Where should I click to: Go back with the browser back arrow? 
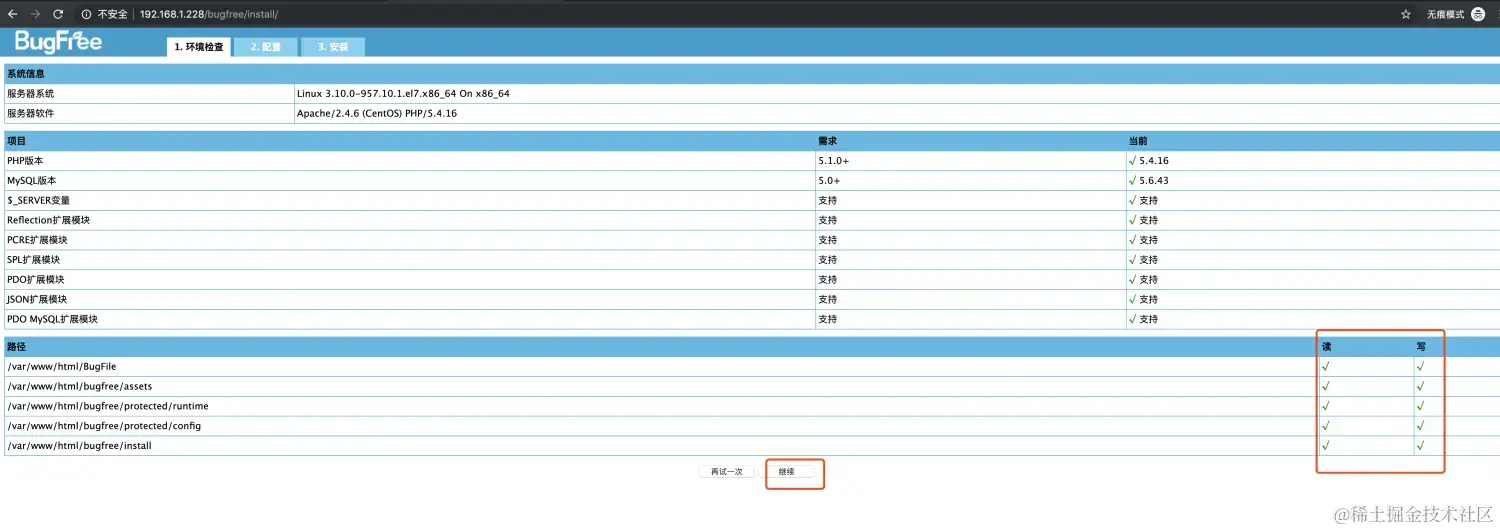(x=12, y=14)
